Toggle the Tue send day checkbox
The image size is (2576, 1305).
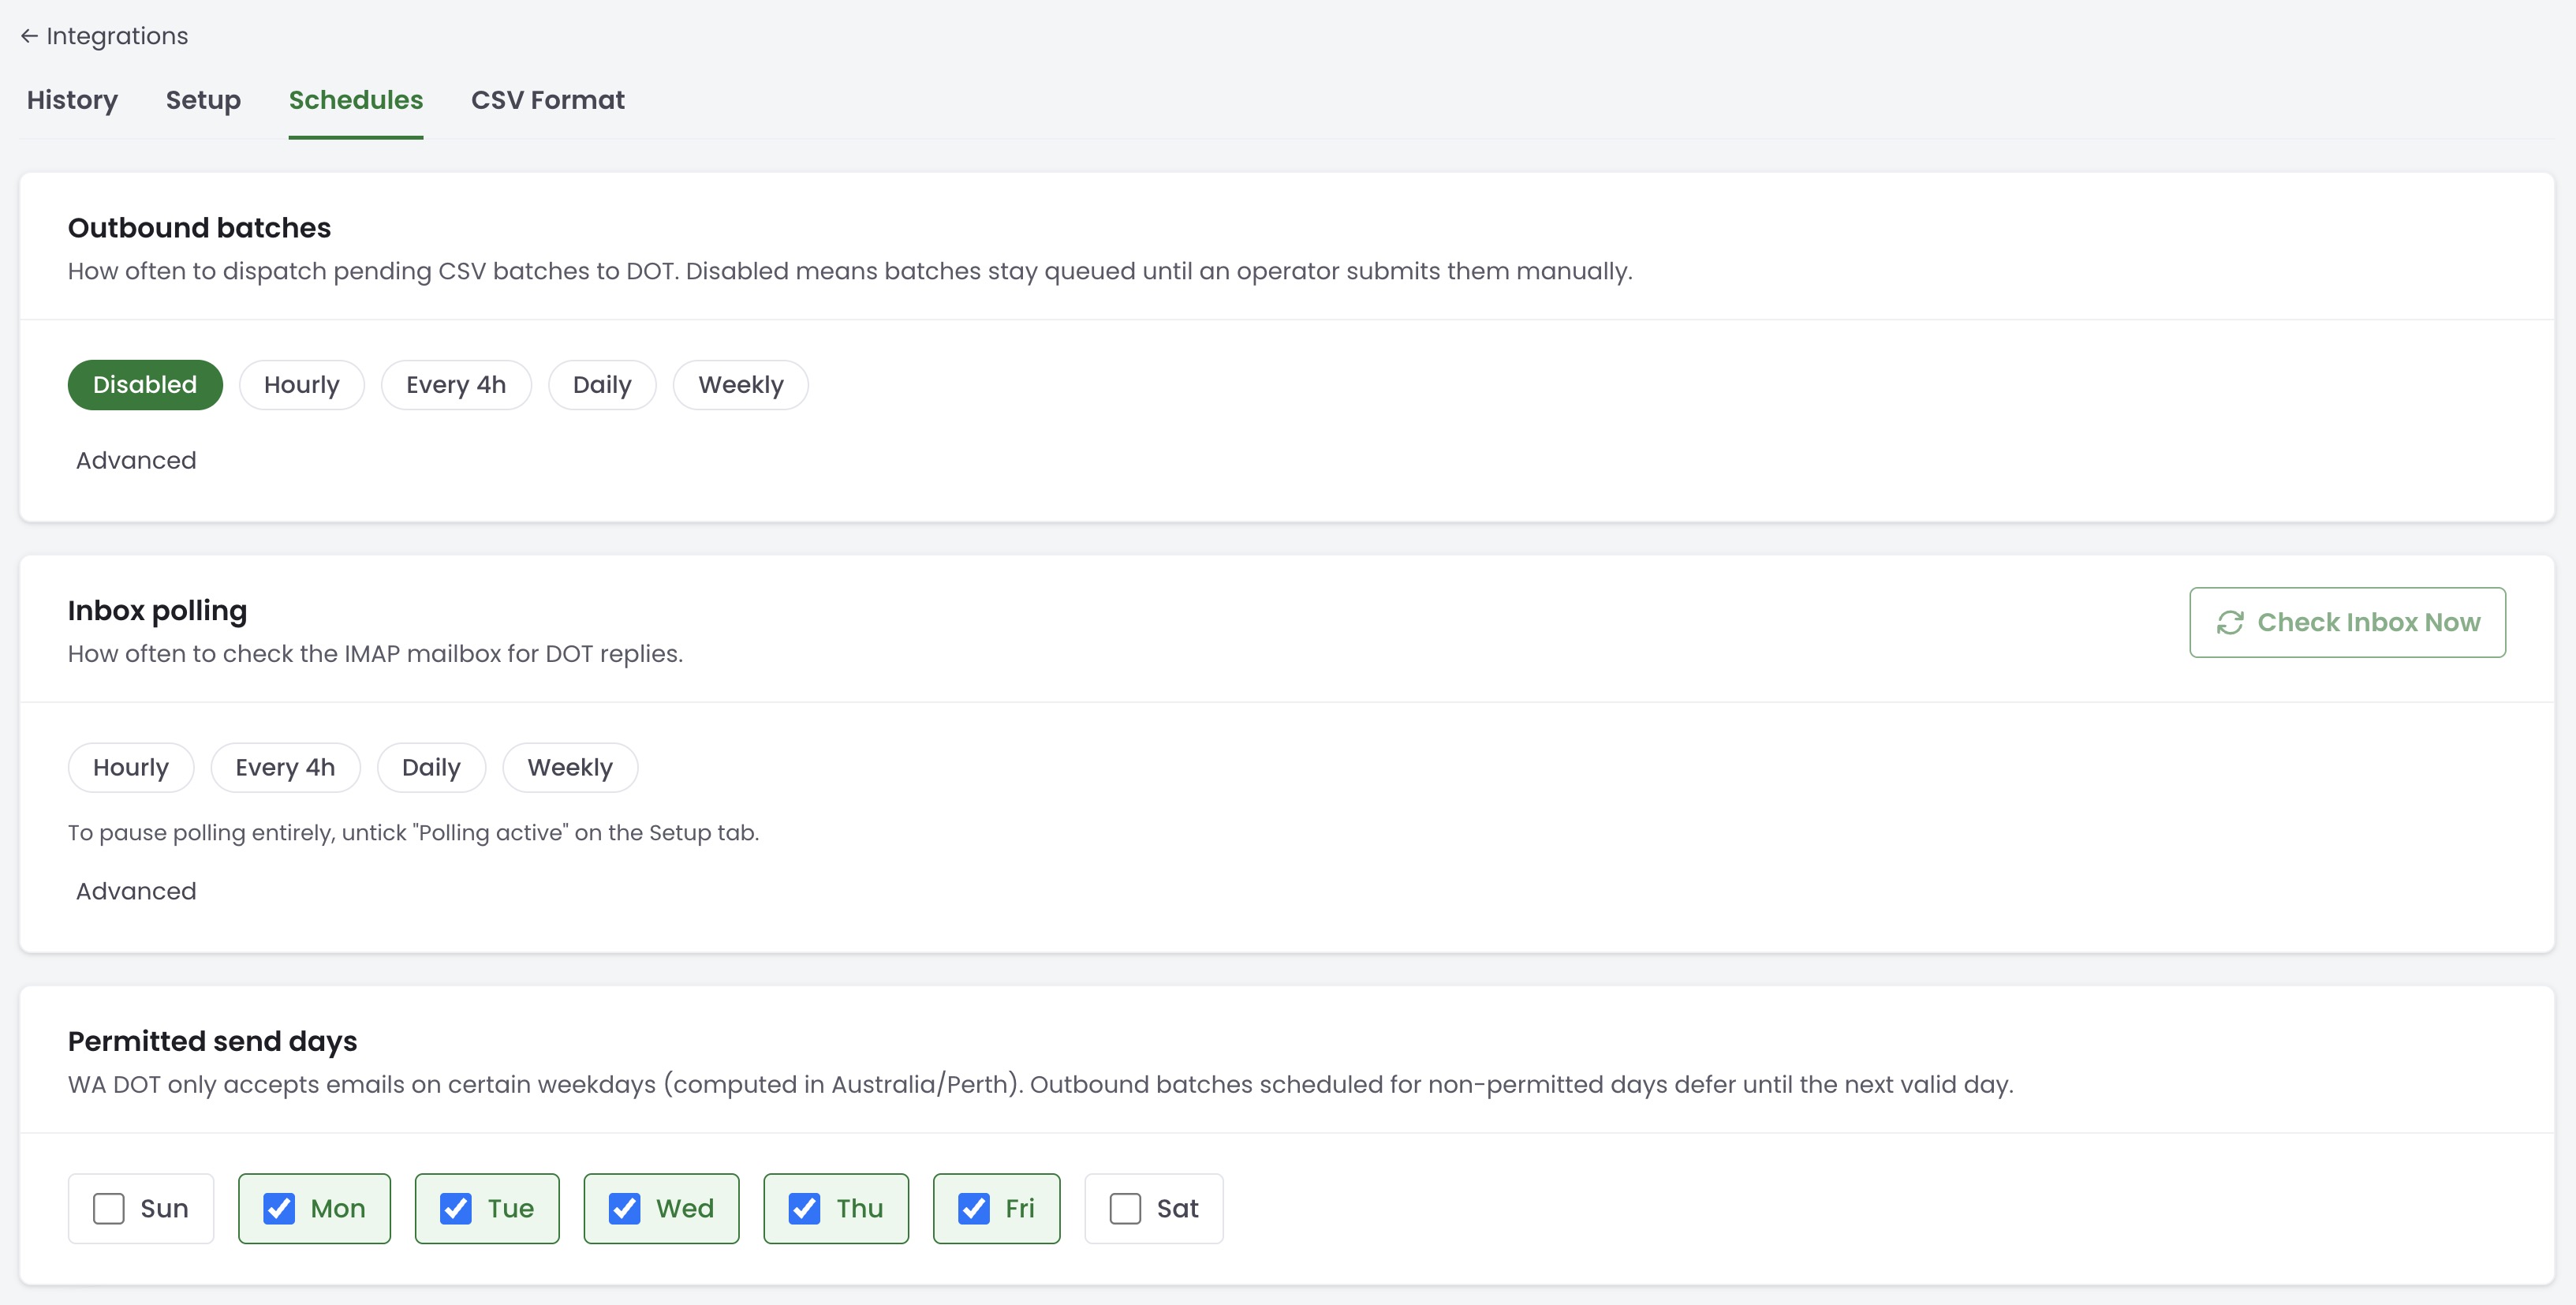pos(456,1209)
